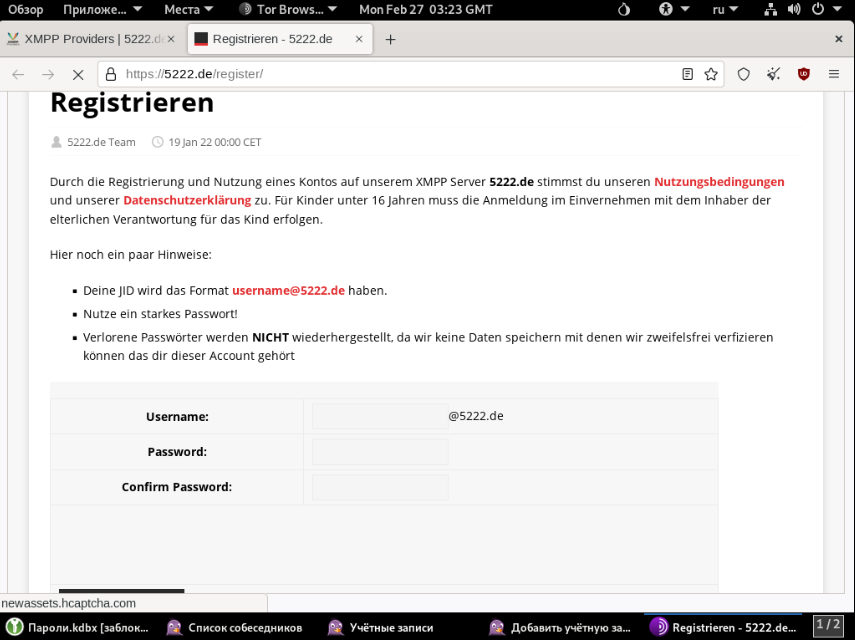Click the stop loading button
This screenshot has height=640, width=855.
coord(77,74)
